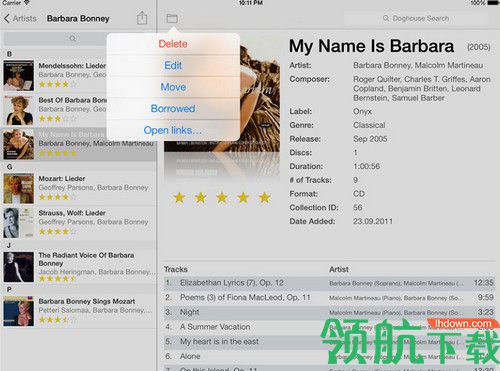Viewport: 500px width, 371px height.
Task: Tap the Onyx label value
Action: click(x=362, y=112)
